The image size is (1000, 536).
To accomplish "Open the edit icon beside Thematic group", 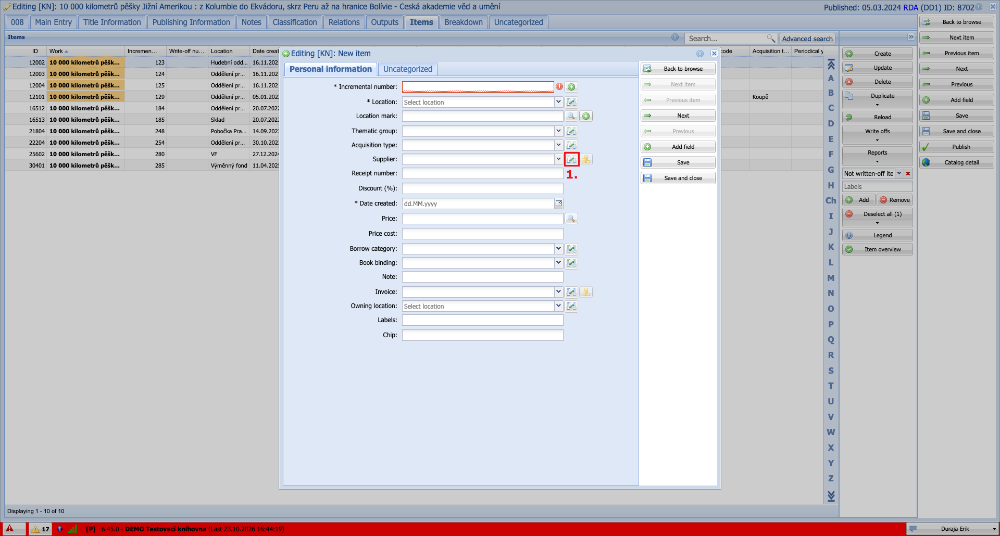I will click(x=571, y=131).
